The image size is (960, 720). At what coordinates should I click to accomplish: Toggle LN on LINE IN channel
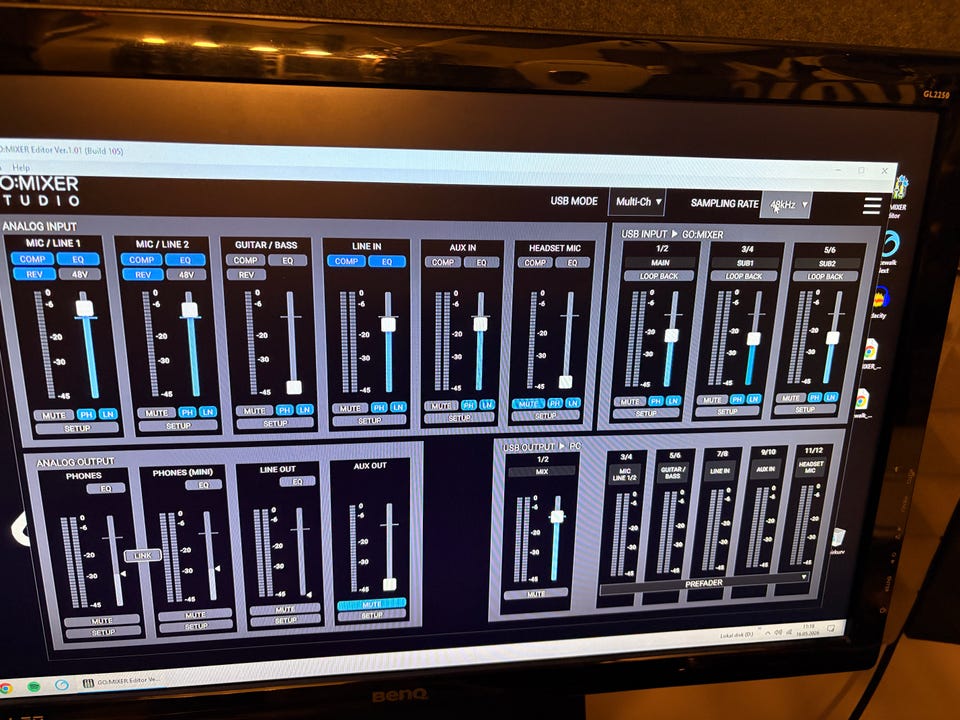[399, 407]
